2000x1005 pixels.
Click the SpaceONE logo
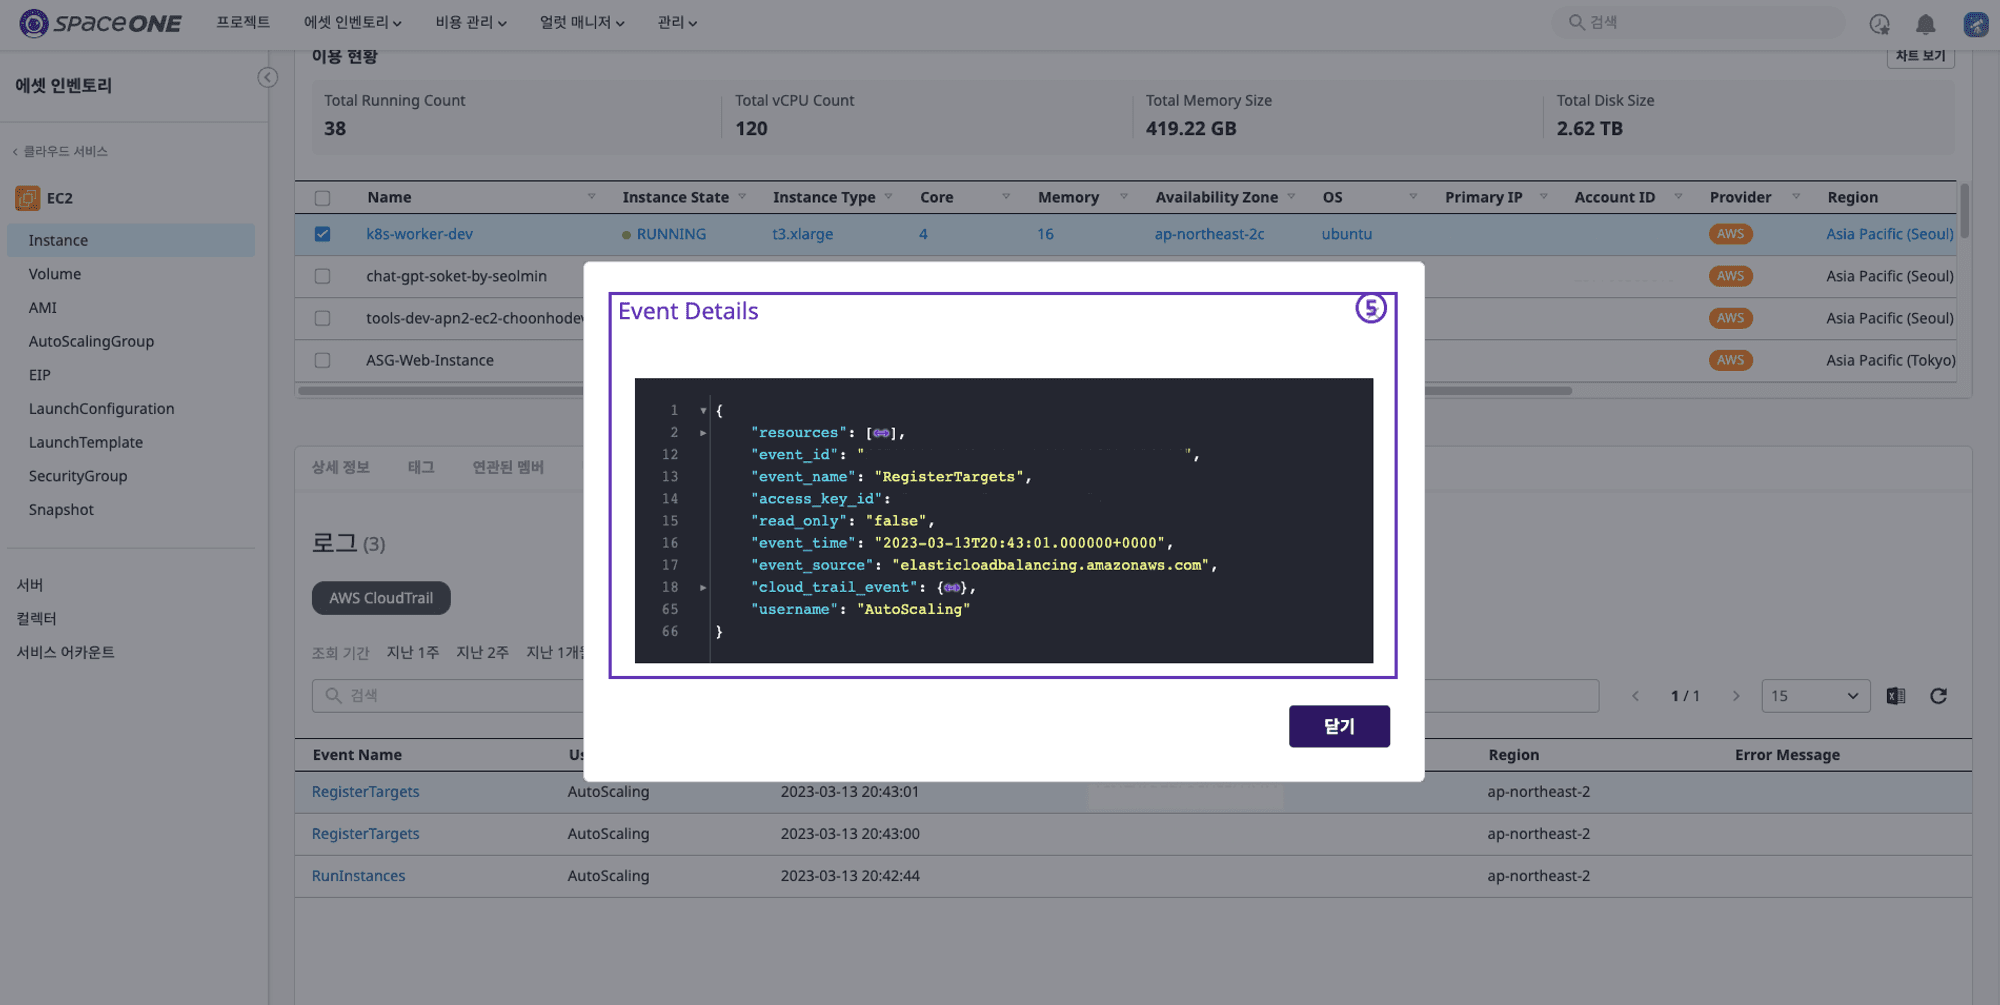(100, 22)
